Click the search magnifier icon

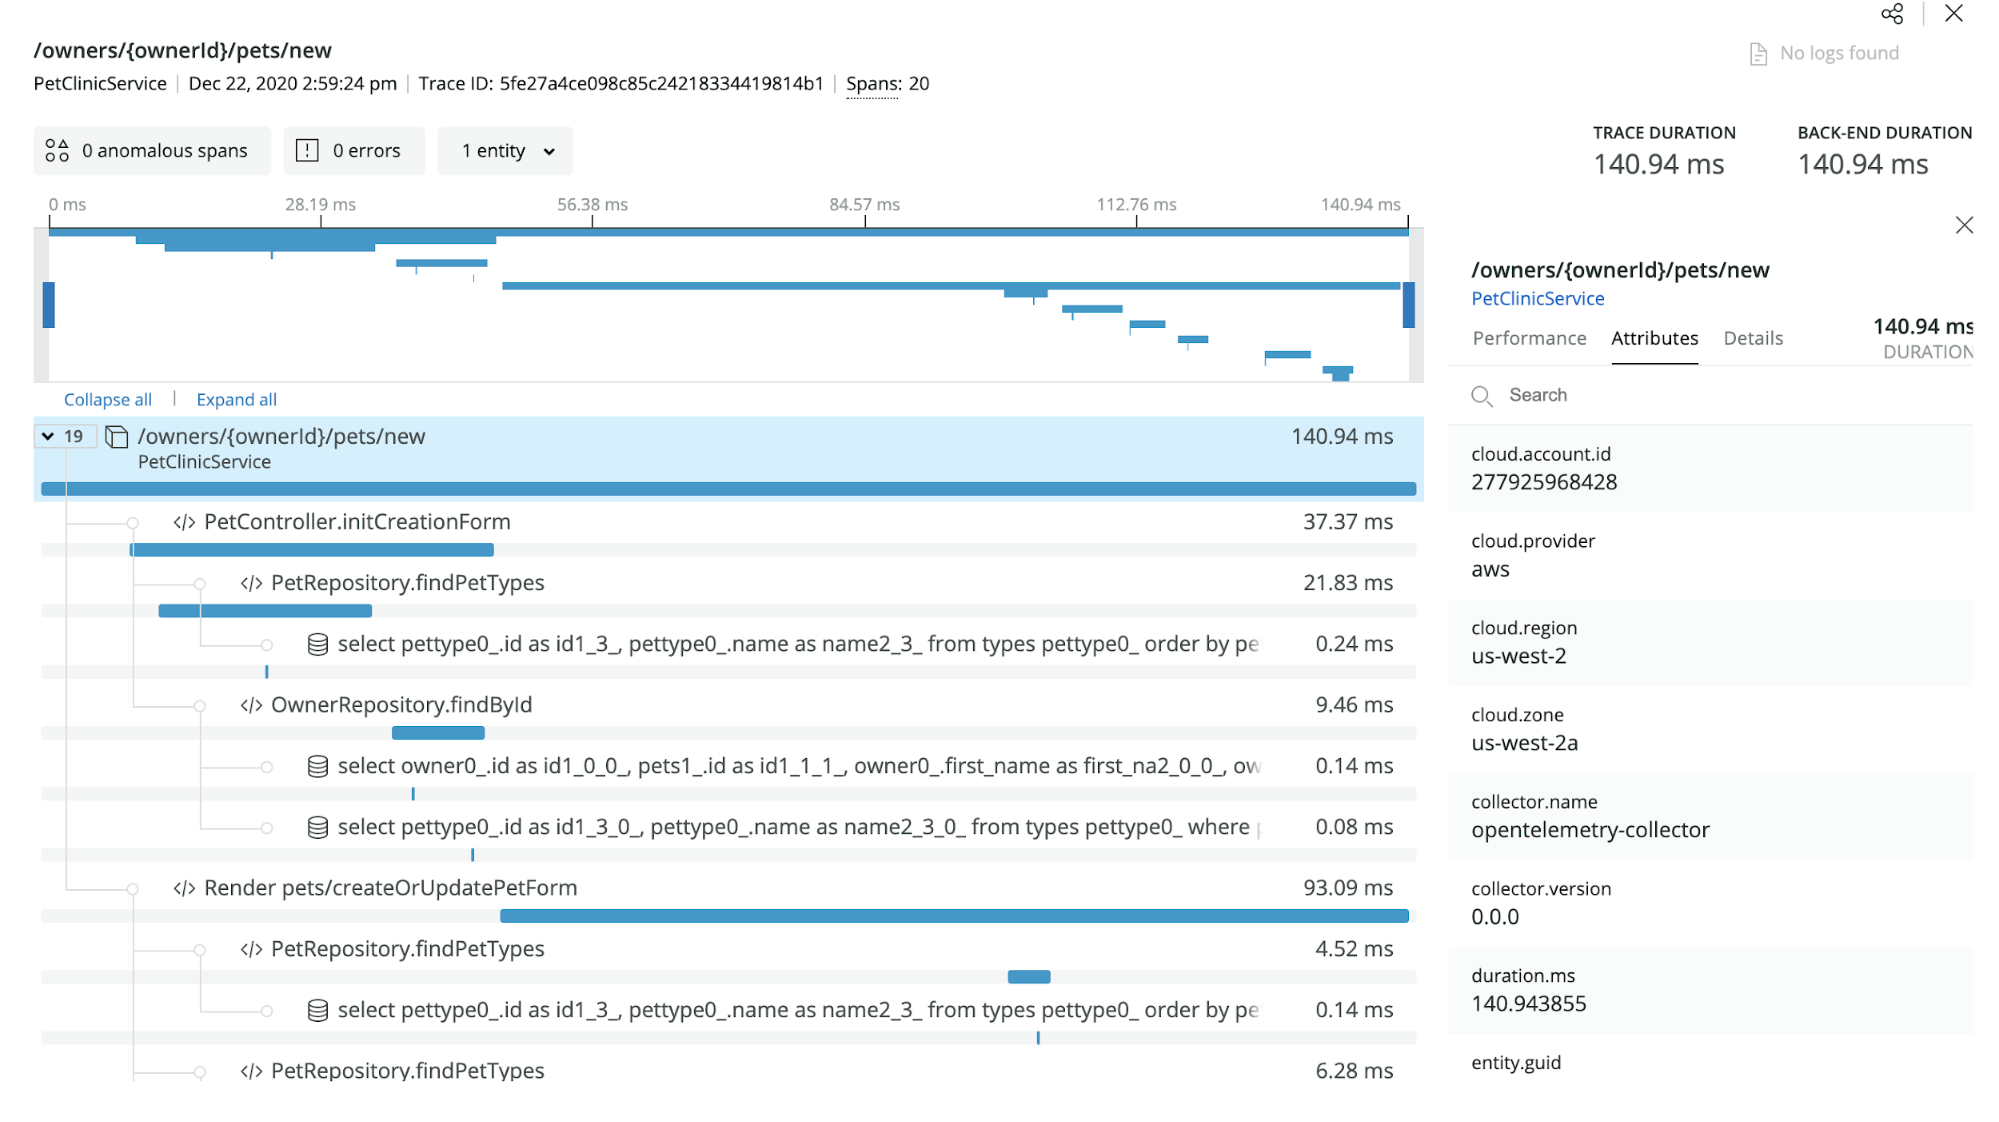(1482, 396)
